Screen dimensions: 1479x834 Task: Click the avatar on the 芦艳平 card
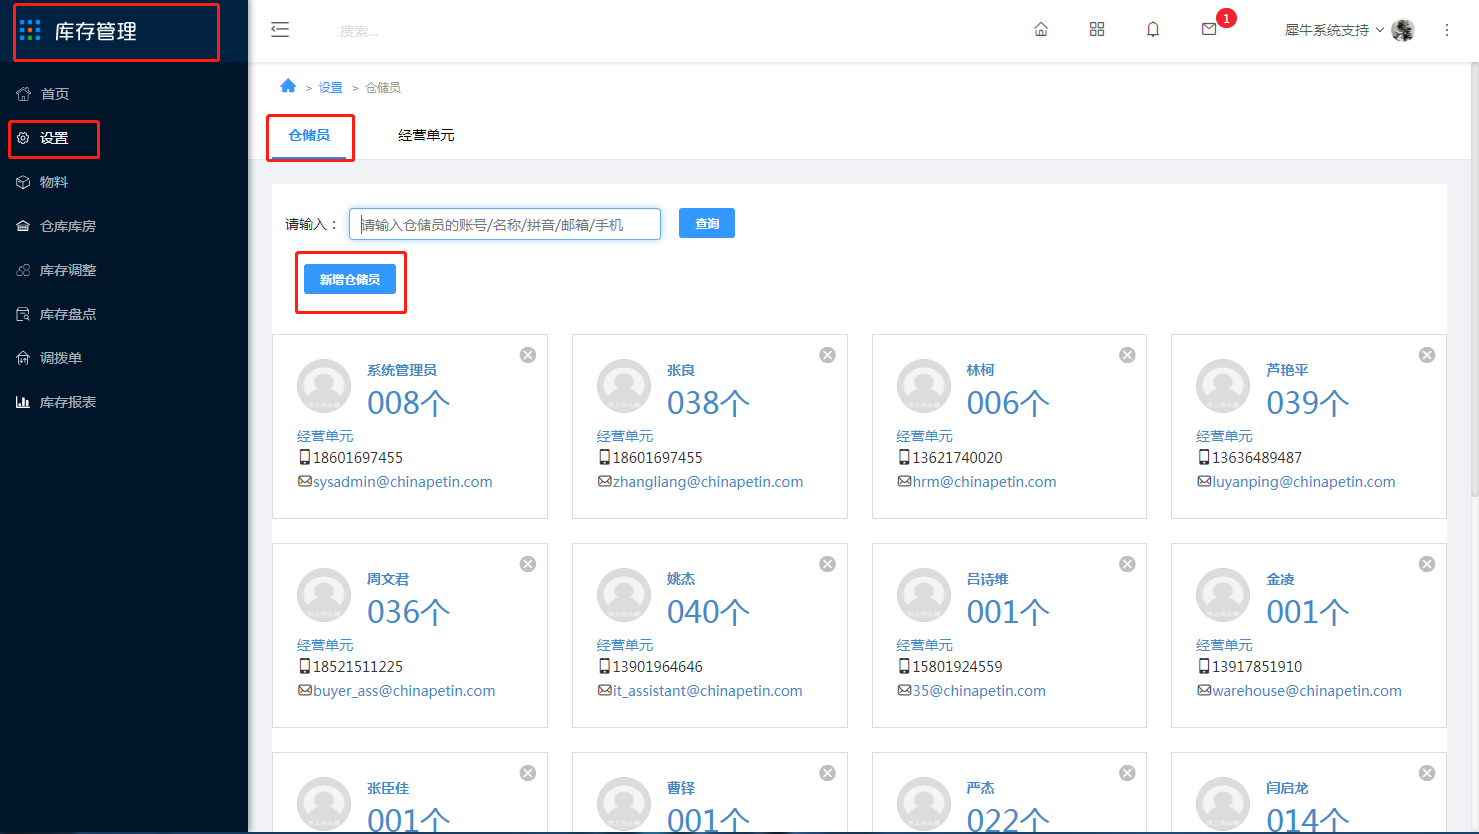[1223, 386]
